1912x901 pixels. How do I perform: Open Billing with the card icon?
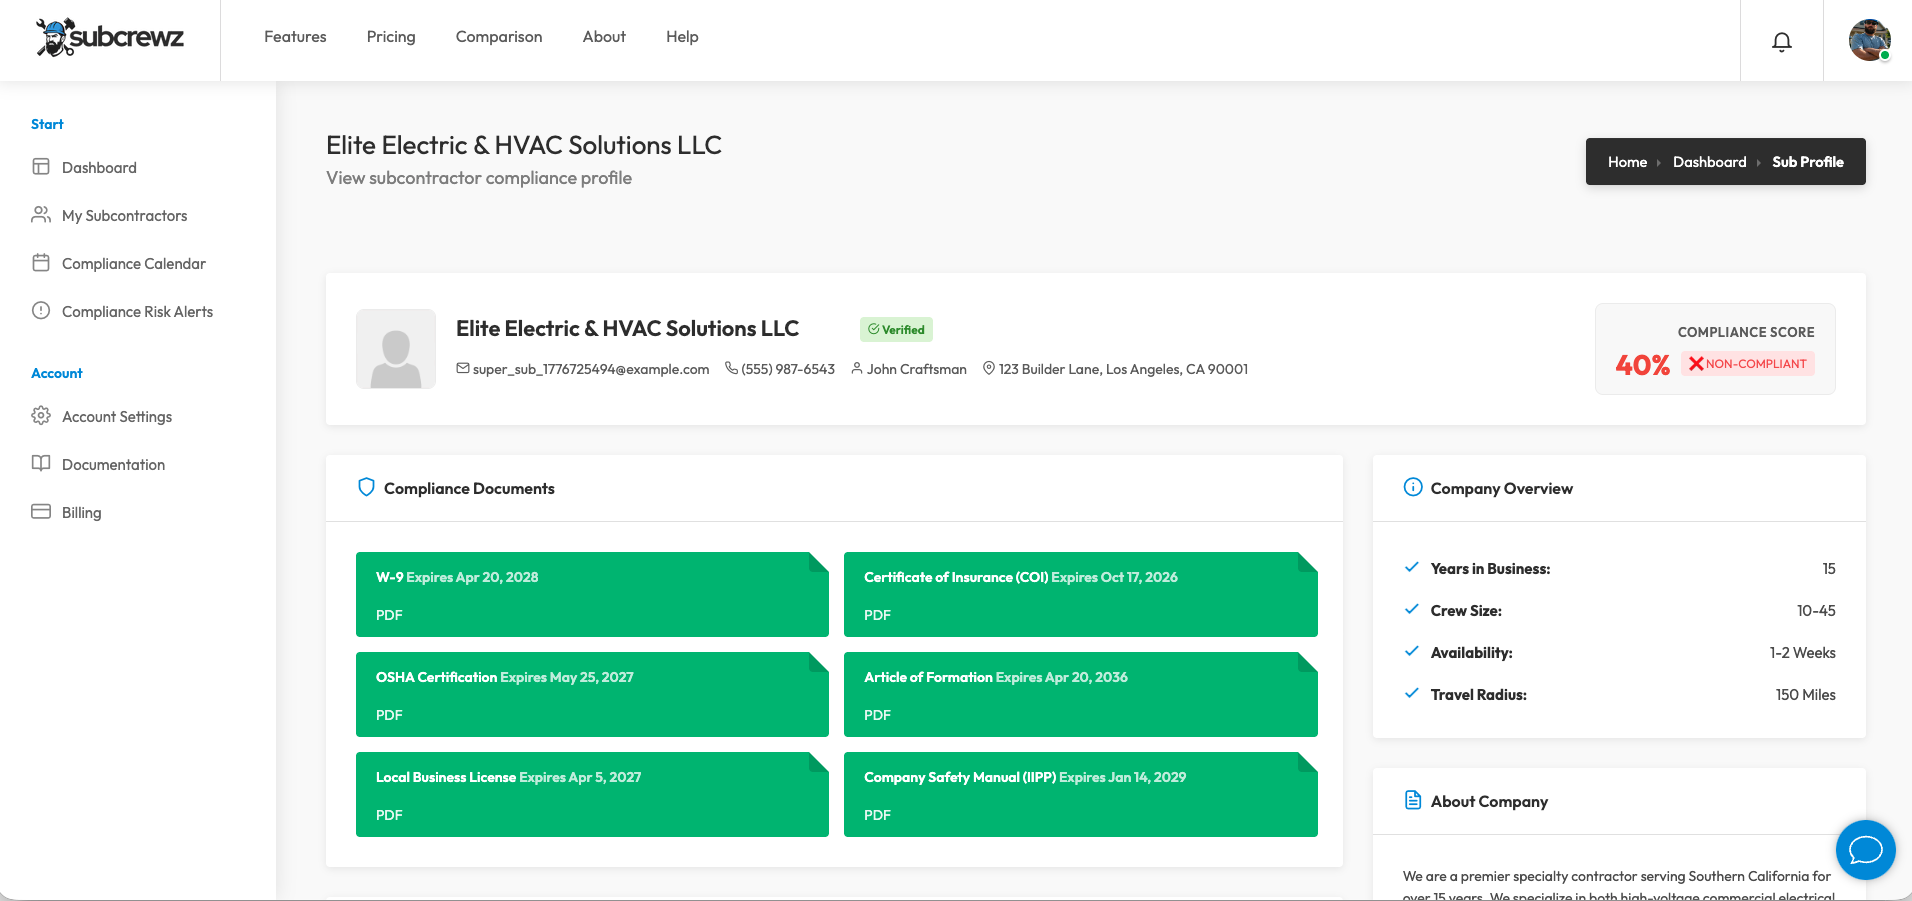pos(41,512)
